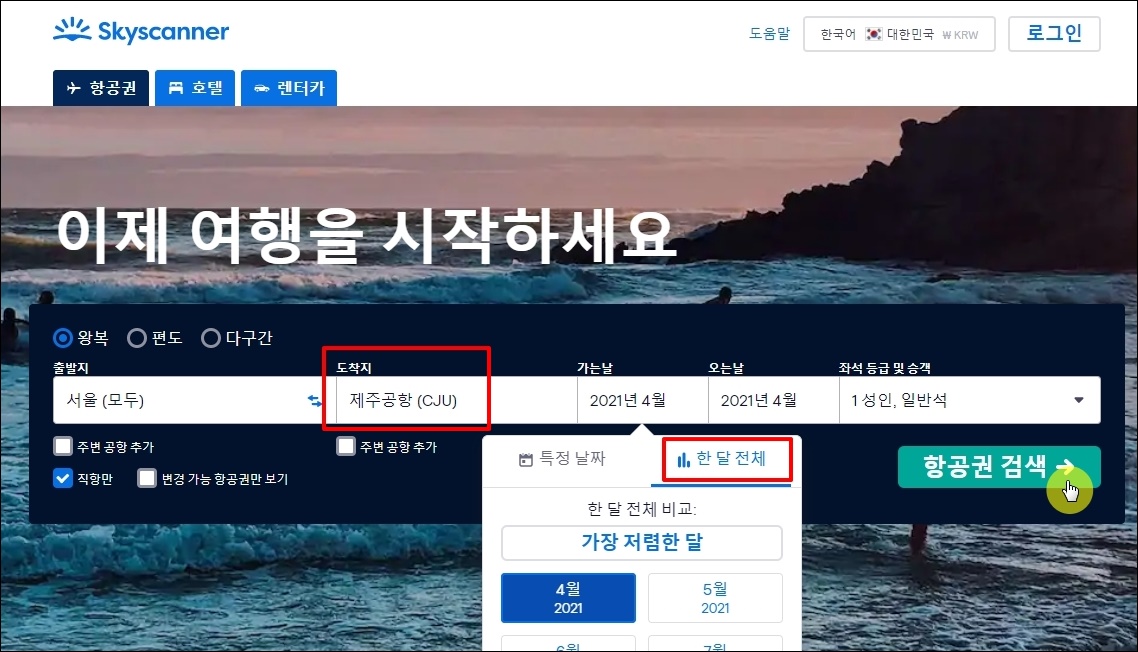Select the 항공권 flights tab
This screenshot has width=1138, height=652.
click(101, 88)
